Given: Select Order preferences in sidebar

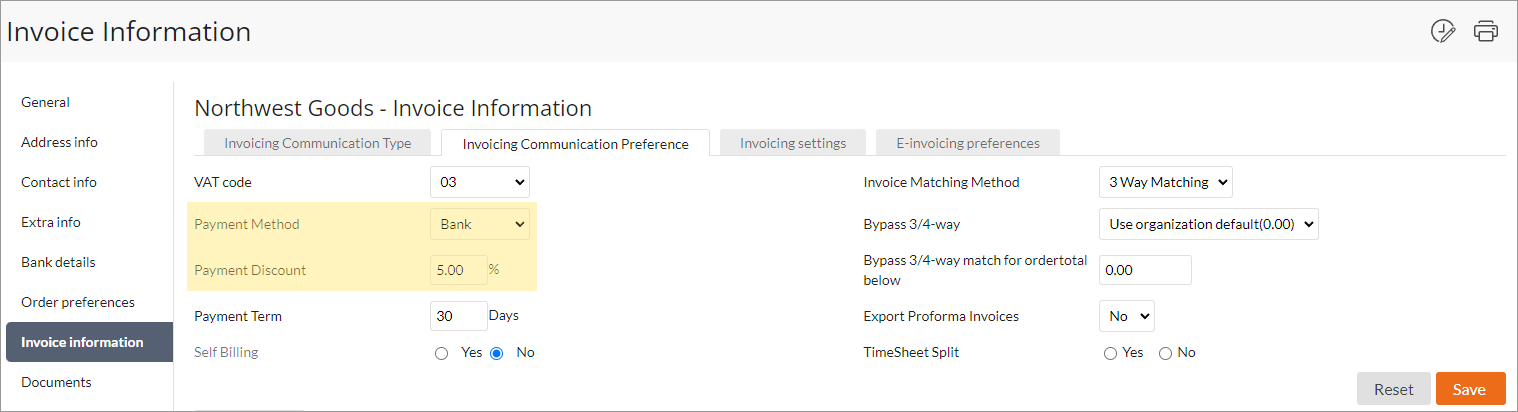Looking at the screenshot, I should tap(78, 302).
